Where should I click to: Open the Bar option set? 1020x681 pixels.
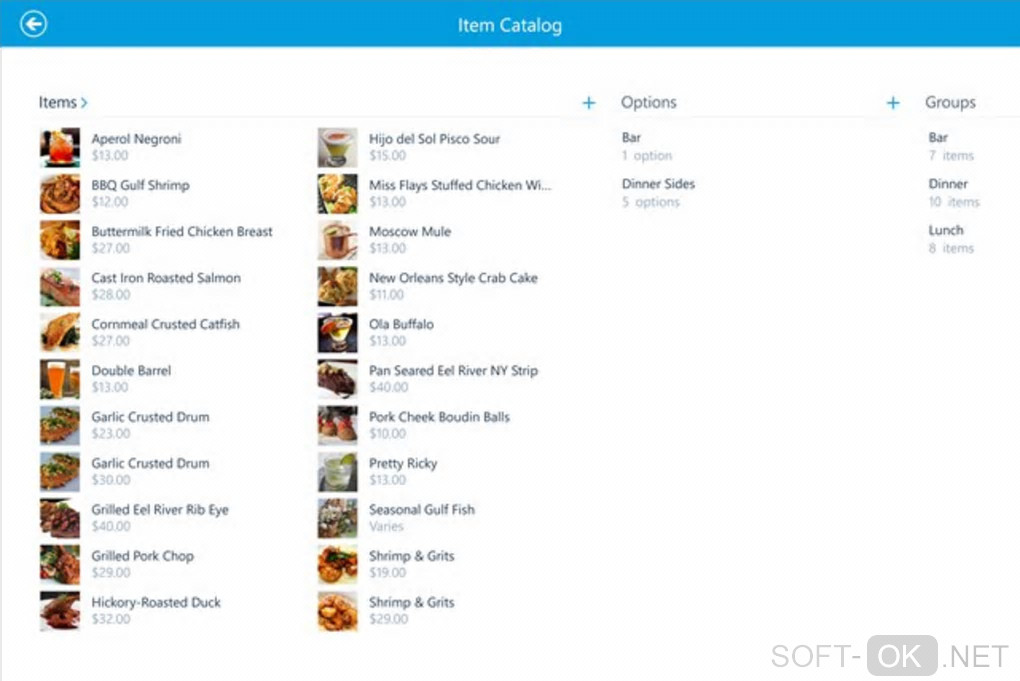[x=632, y=138]
